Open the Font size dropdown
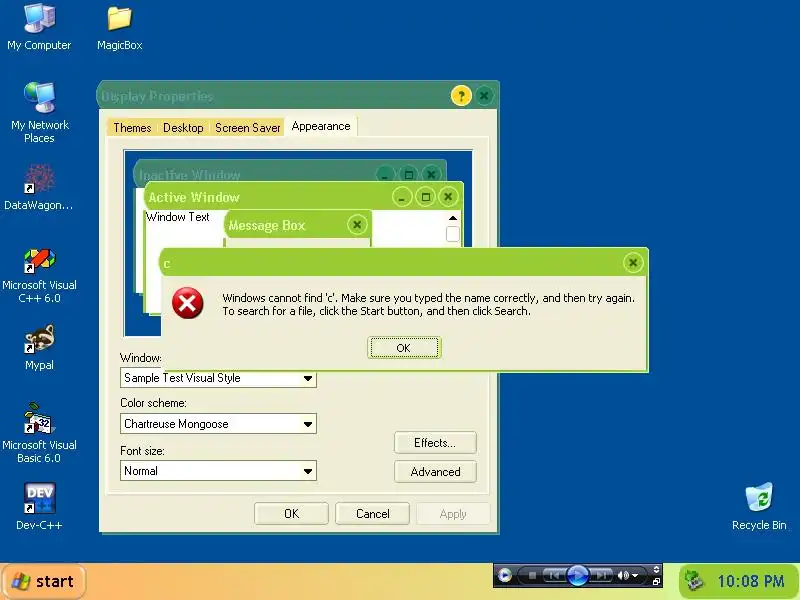The width and height of the screenshot is (800, 600). point(218,471)
